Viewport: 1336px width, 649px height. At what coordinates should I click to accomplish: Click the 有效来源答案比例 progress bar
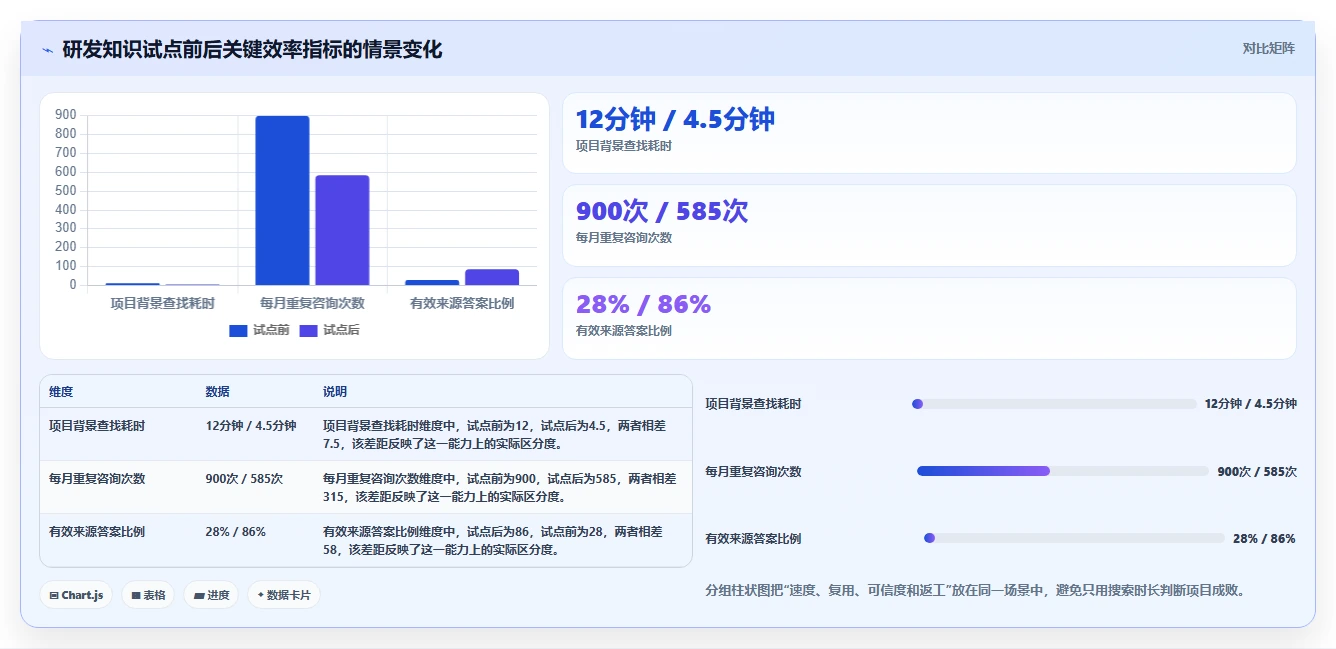point(1074,538)
